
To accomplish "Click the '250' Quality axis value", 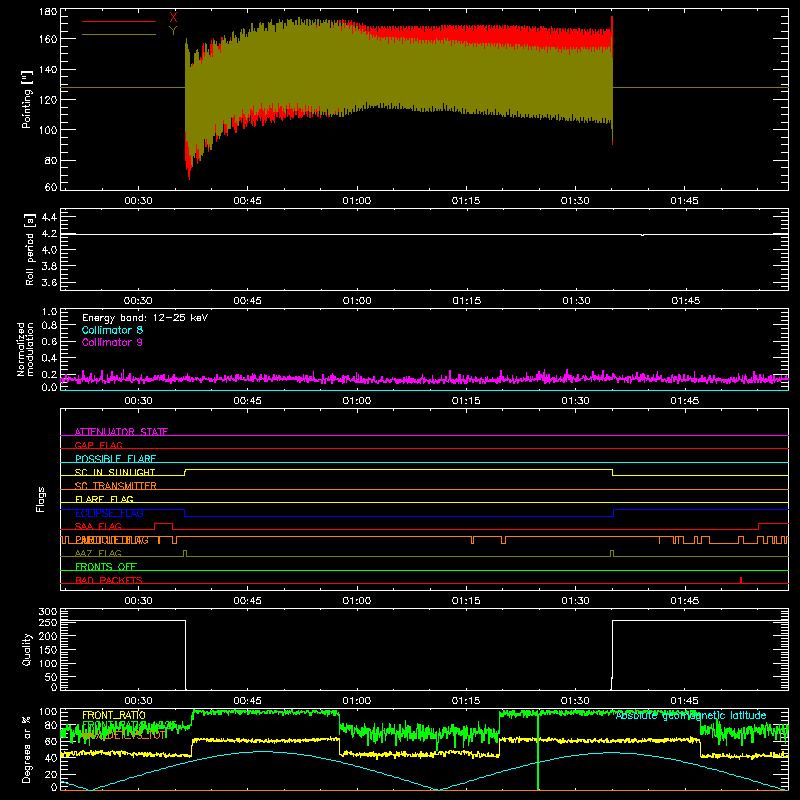I will click(48, 622).
